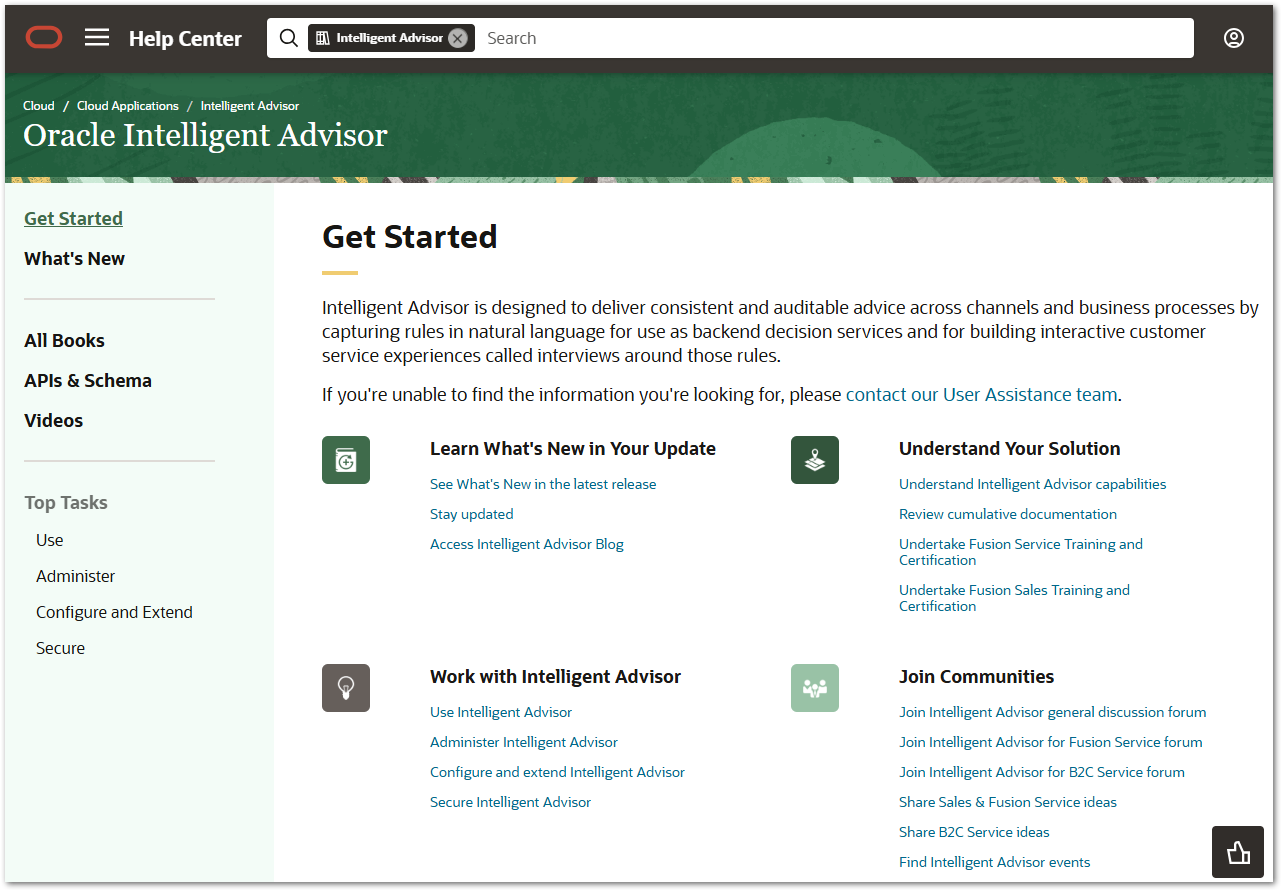Select Get Started in the sidebar
The width and height of the screenshot is (1282, 891).
pos(74,219)
